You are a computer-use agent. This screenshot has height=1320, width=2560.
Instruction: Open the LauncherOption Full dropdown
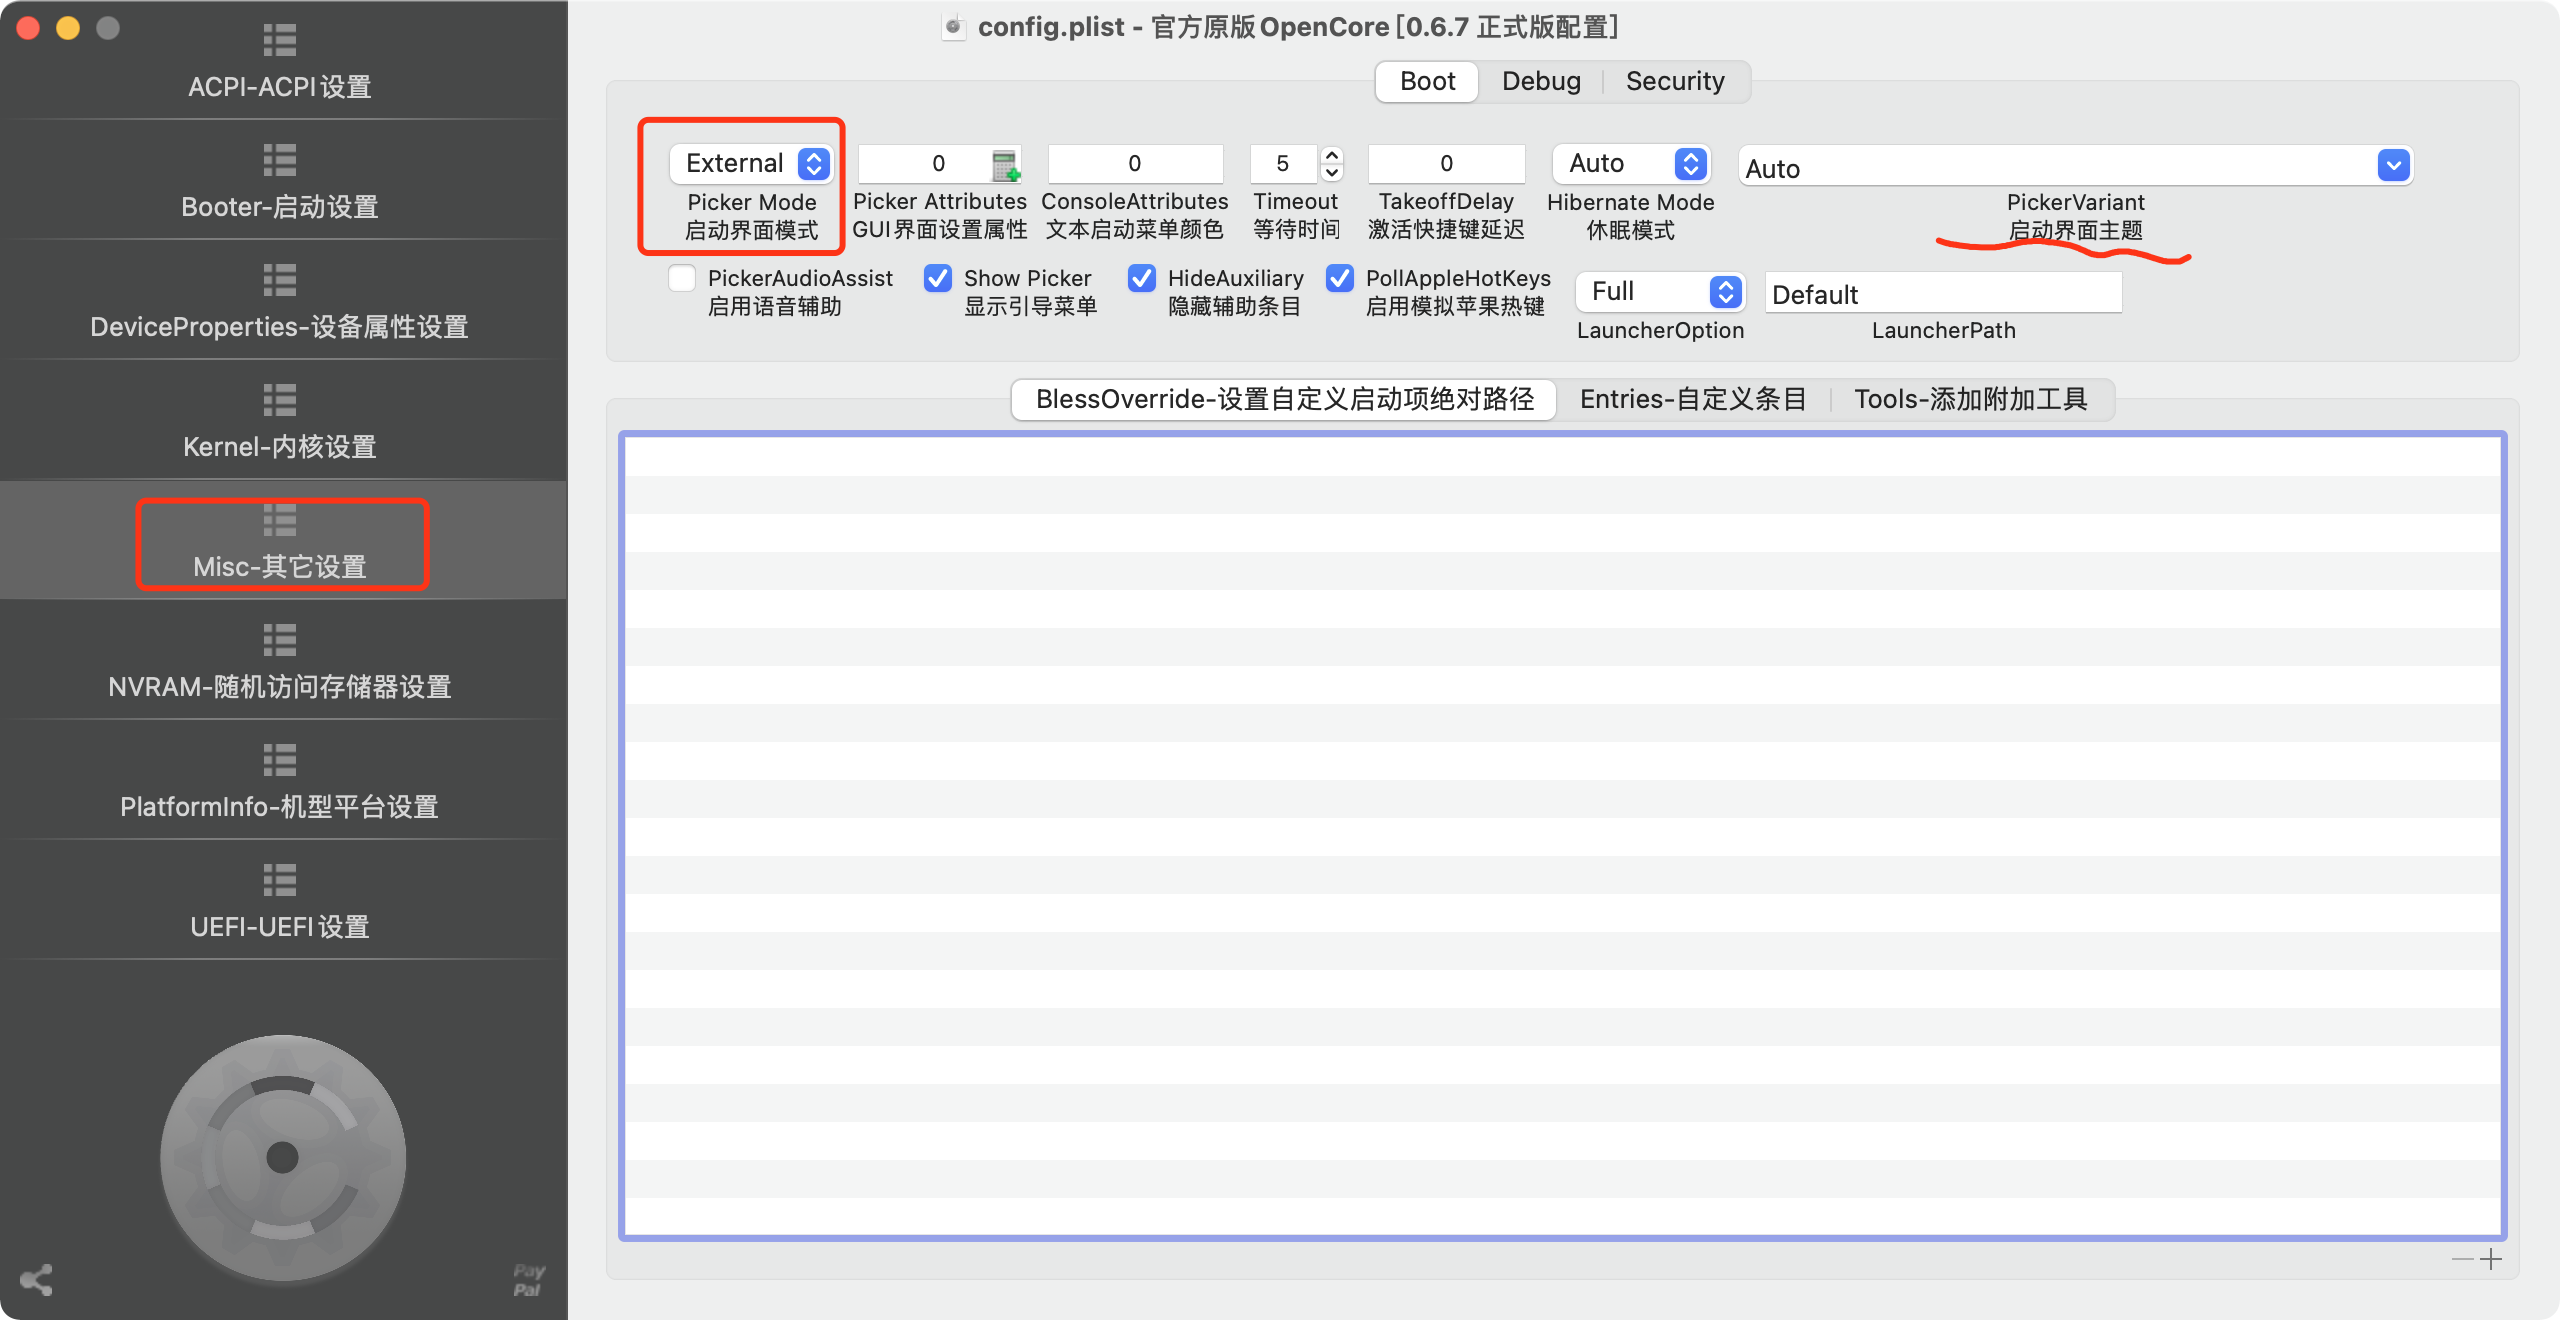[1660, 292]
